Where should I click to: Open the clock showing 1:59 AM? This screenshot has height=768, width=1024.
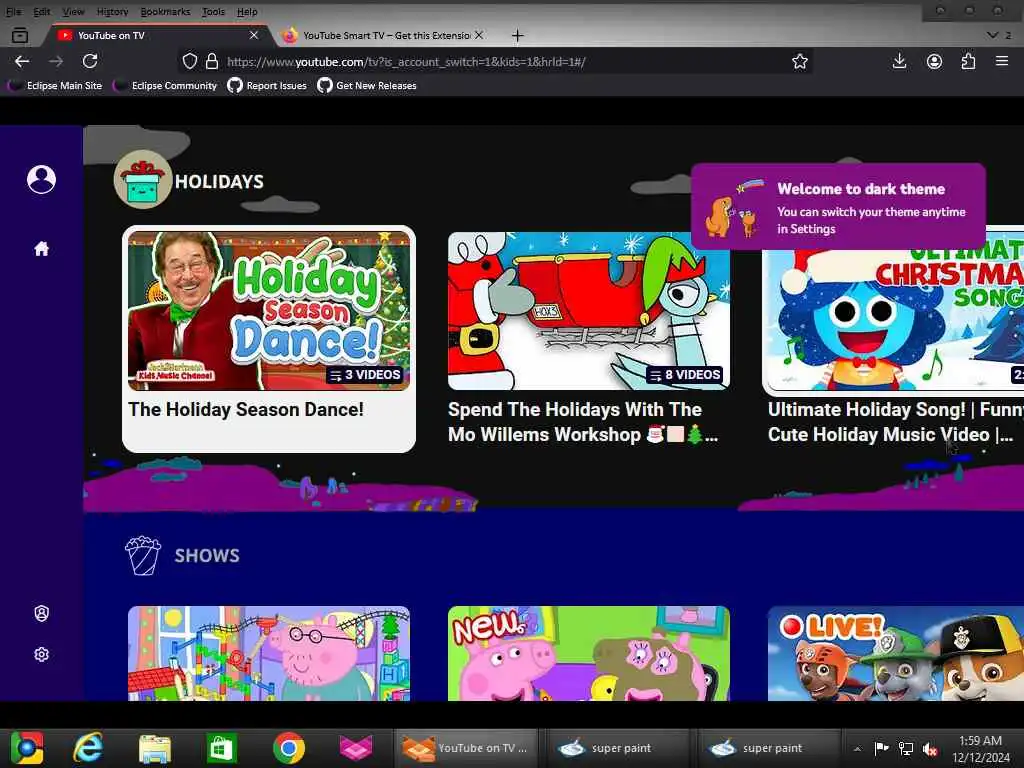click(980, 749)
